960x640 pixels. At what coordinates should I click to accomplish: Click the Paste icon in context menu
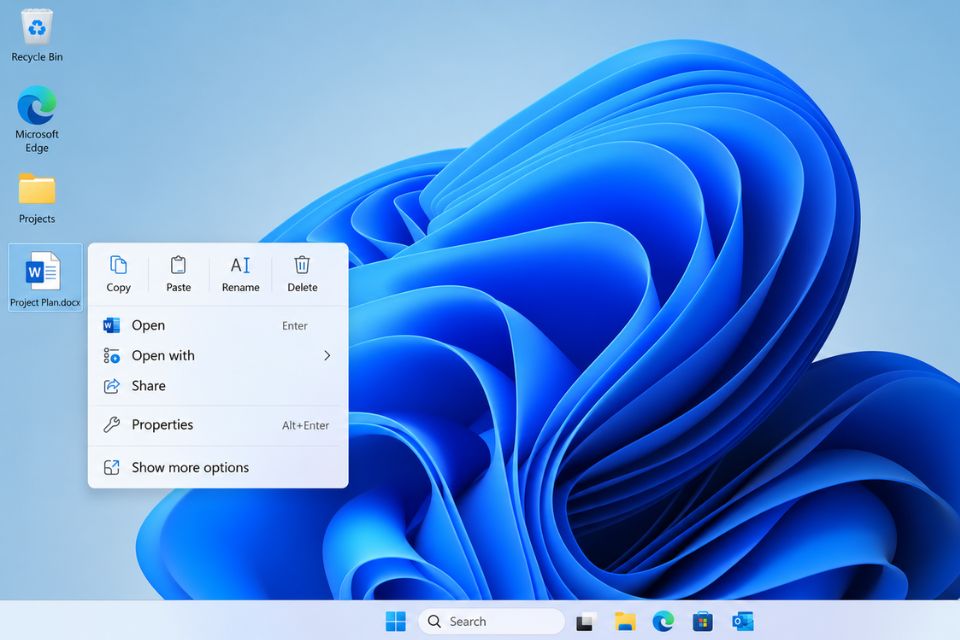click(x=178, y=274)
